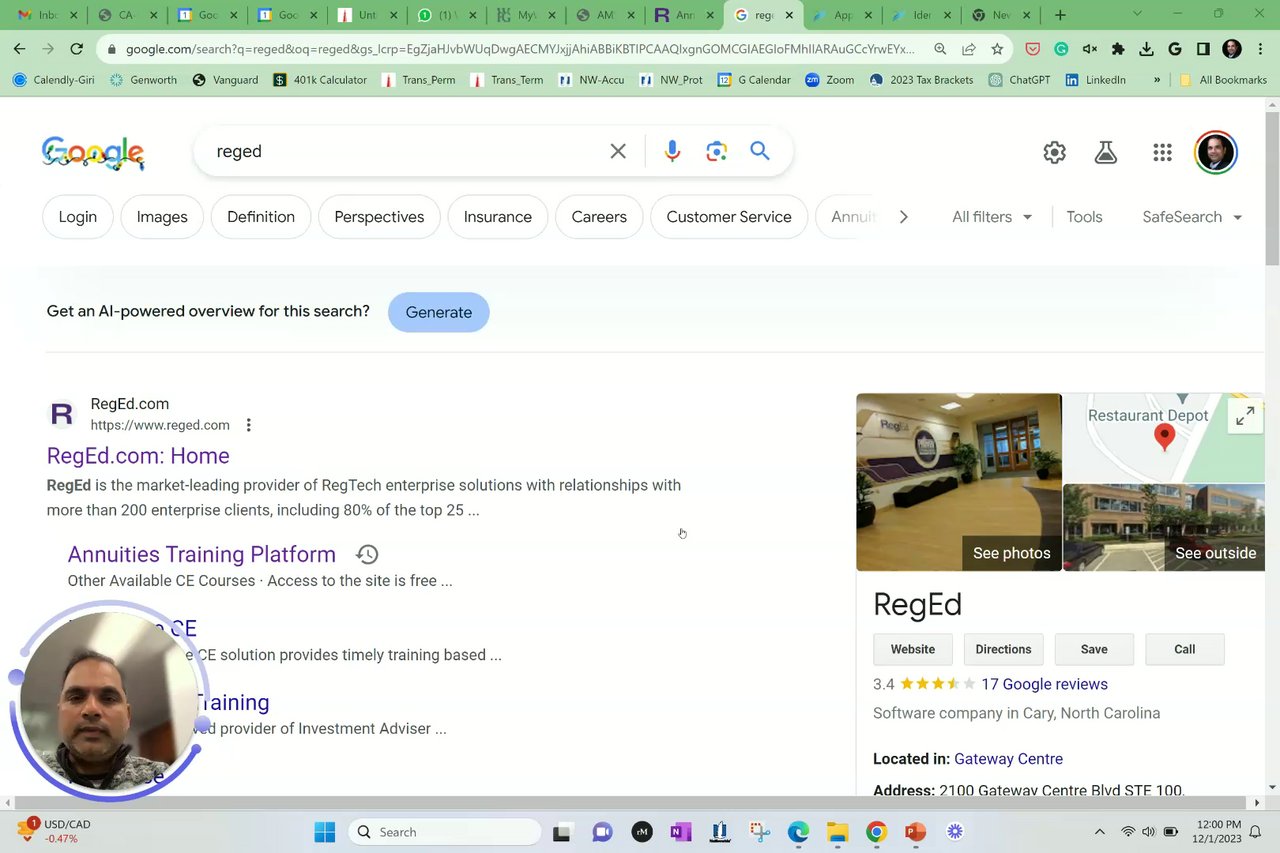
Task: Open the 17 Google reviews link
Action: coord(1044,684)
